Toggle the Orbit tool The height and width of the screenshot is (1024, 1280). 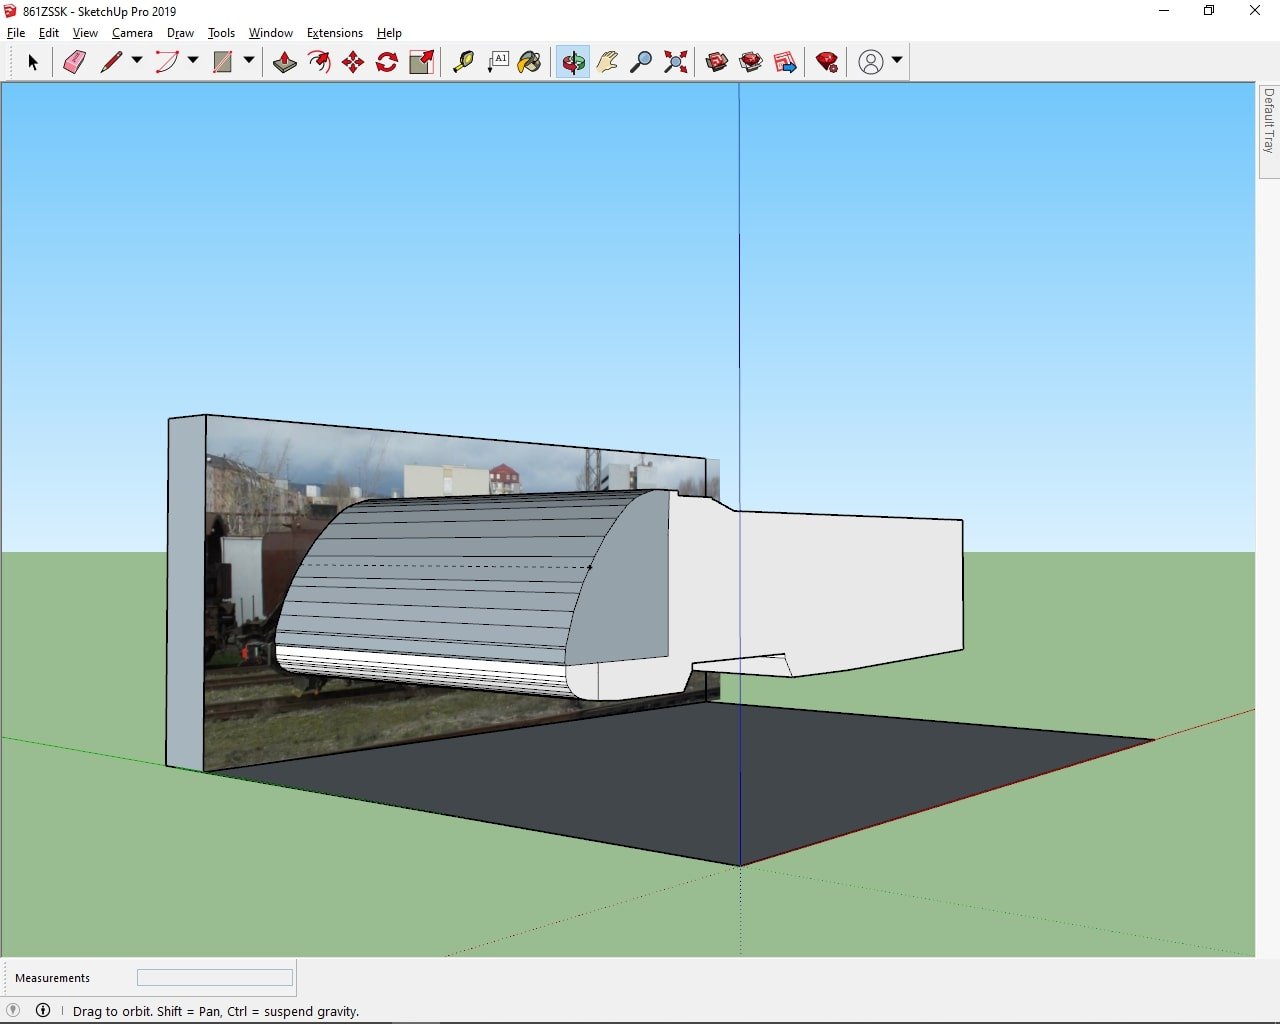(573, 62)
